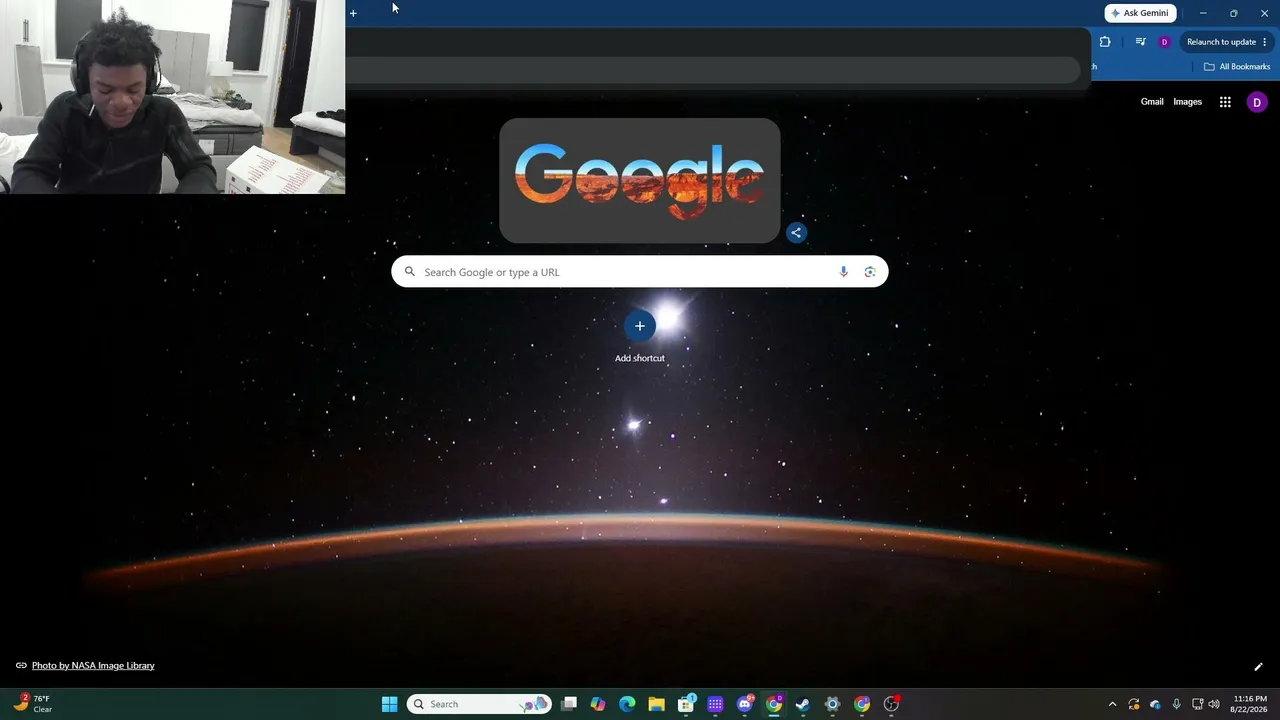Open the Images link
1280x720 pixels.
(1188, 102)
